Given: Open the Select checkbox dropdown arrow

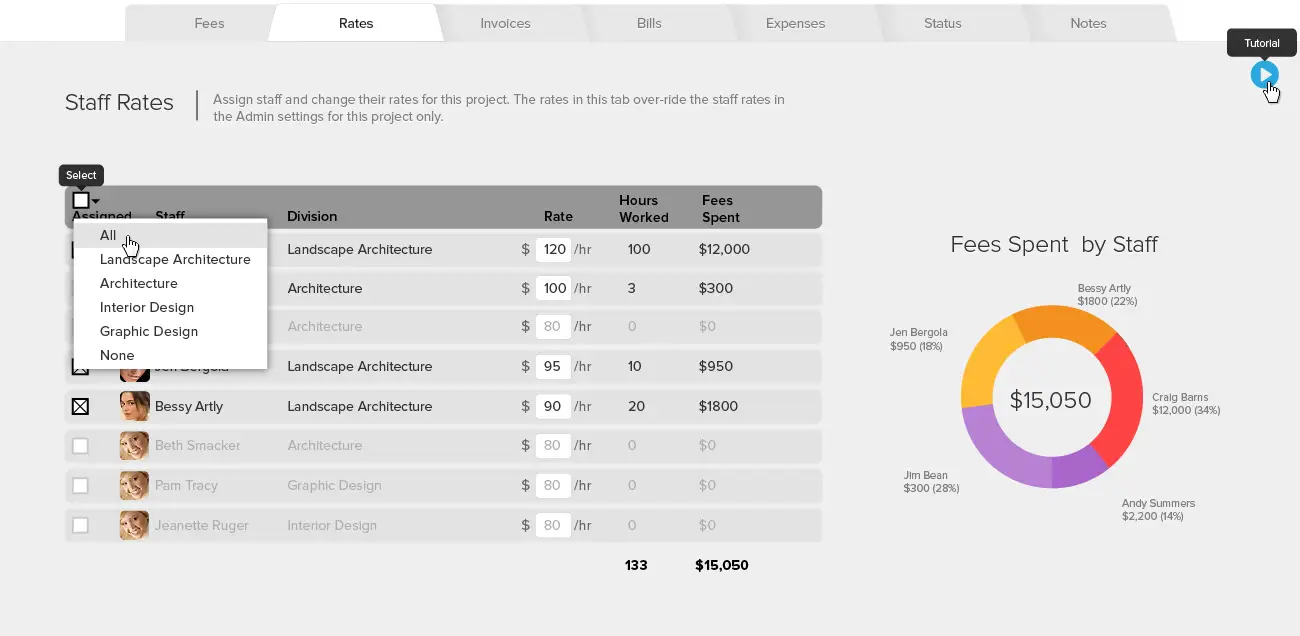Looking at the screenshot, I should pos(96,202).
